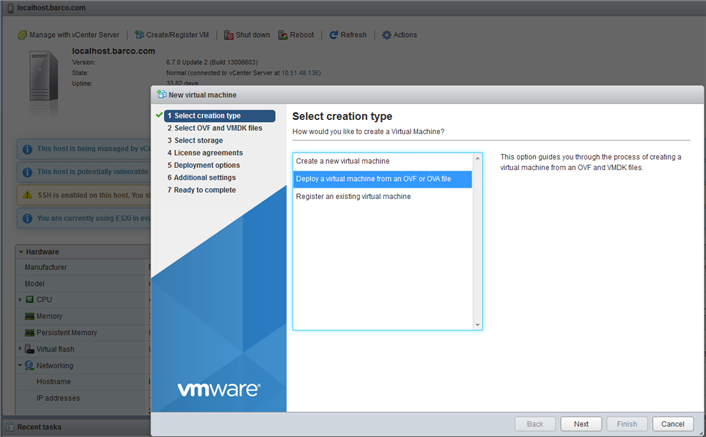Collapse the Hardware section

point(20,252)
